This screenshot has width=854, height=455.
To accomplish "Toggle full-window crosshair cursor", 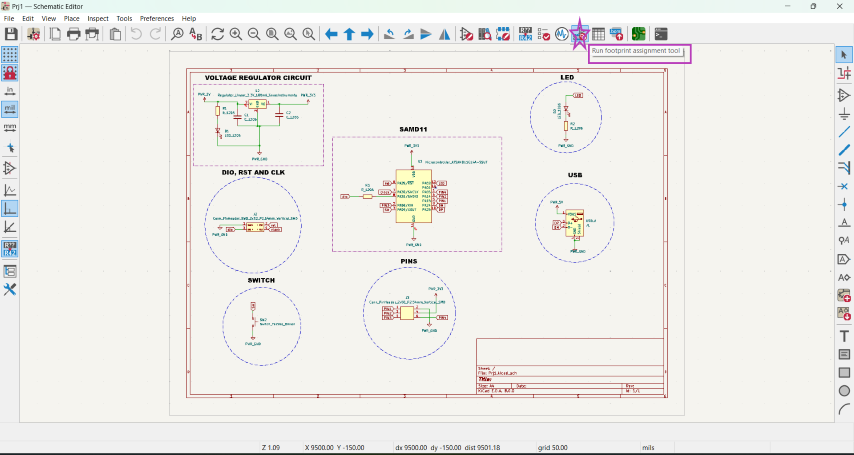I will pos(10,148).
